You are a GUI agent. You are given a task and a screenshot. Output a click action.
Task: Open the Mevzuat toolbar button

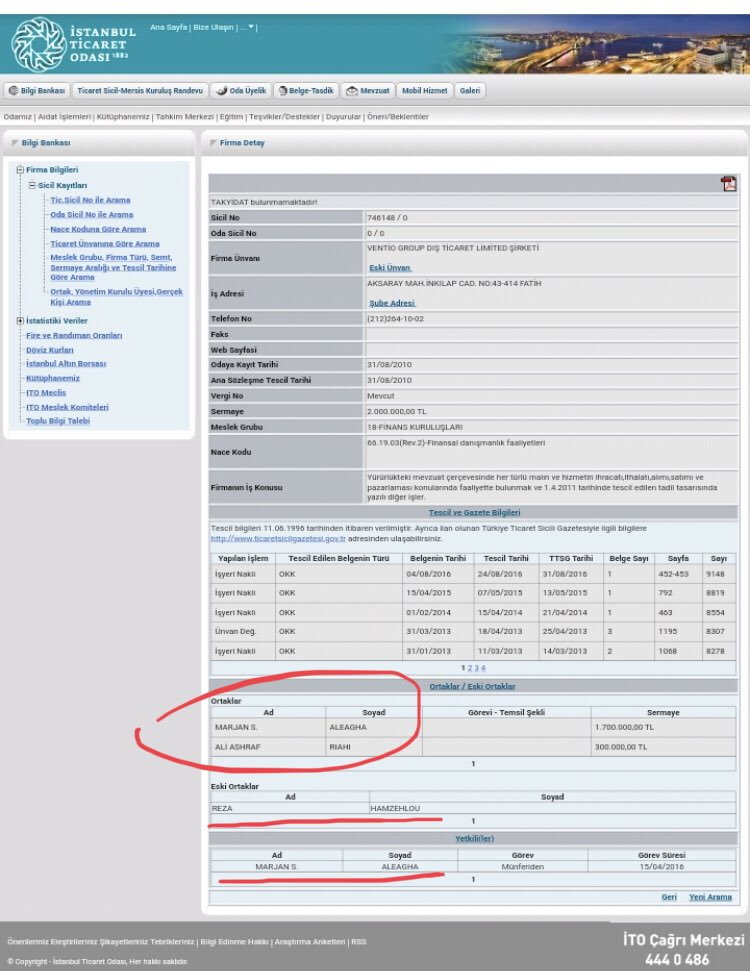point(368,90)
